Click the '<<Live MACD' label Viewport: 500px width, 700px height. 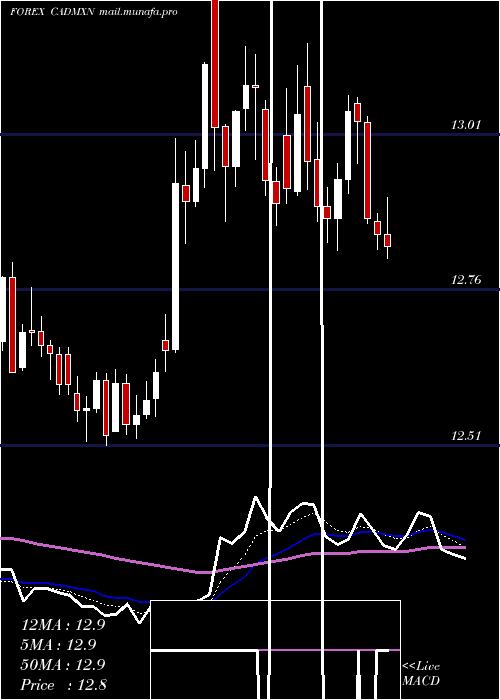click(421, 673)
